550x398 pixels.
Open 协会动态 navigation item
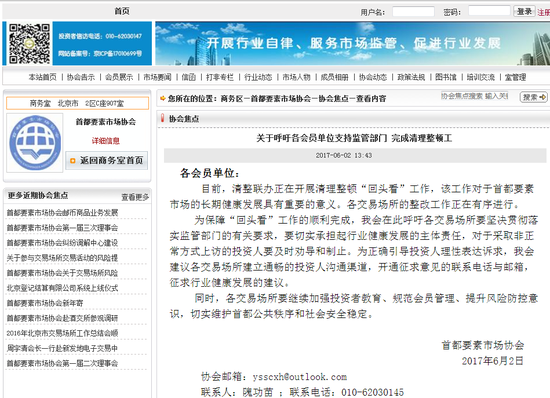(x=373, y=77)
